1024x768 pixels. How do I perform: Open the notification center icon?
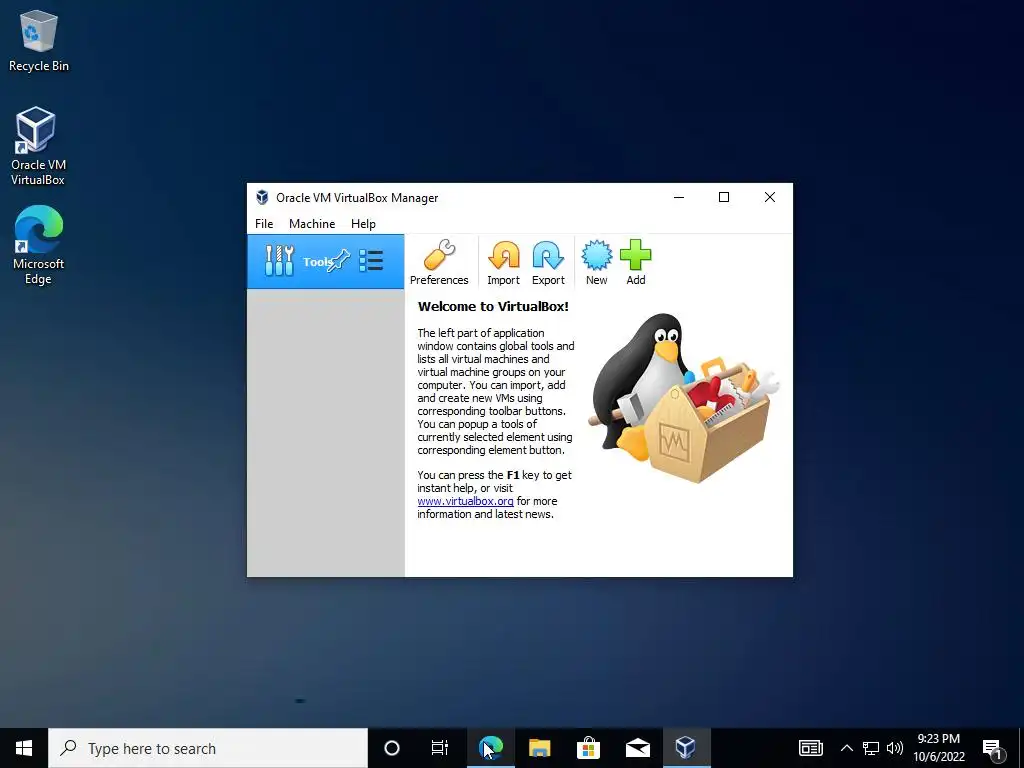992,749
